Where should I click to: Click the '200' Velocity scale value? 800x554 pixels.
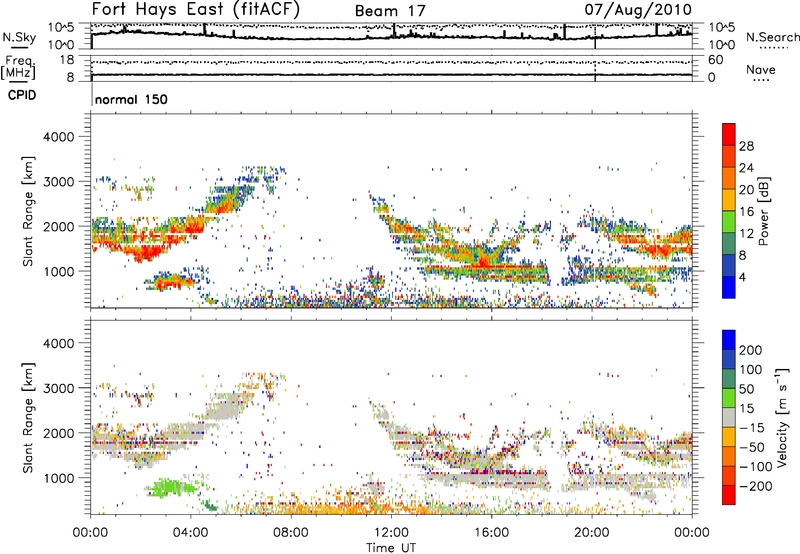[750, 350]
